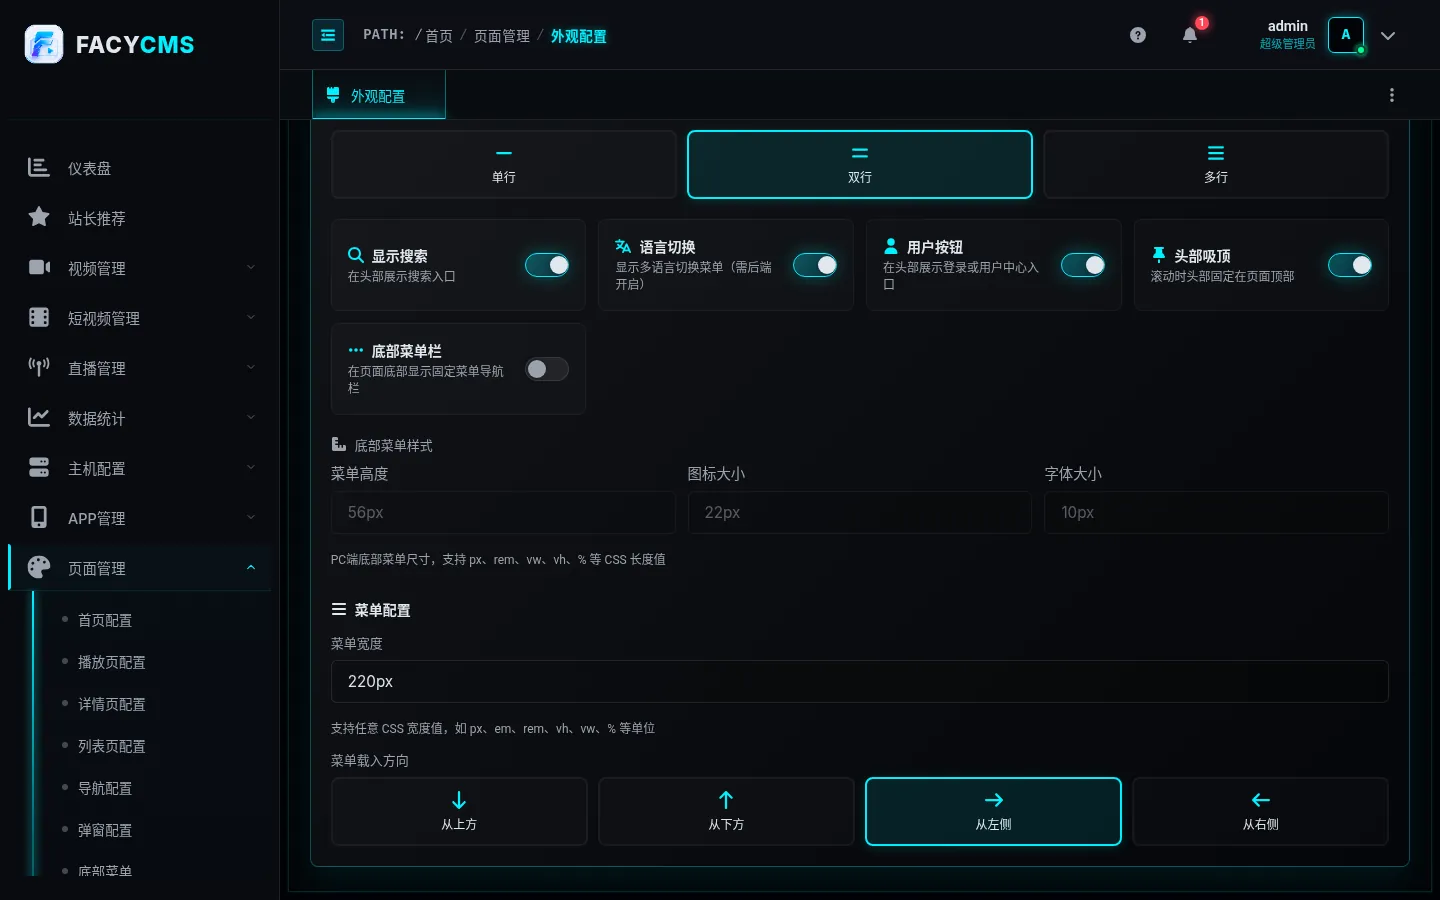Open 播放页配置 in sidebar submenu
The width and height of the screenshot is (1440, 900).
[112, 662]
